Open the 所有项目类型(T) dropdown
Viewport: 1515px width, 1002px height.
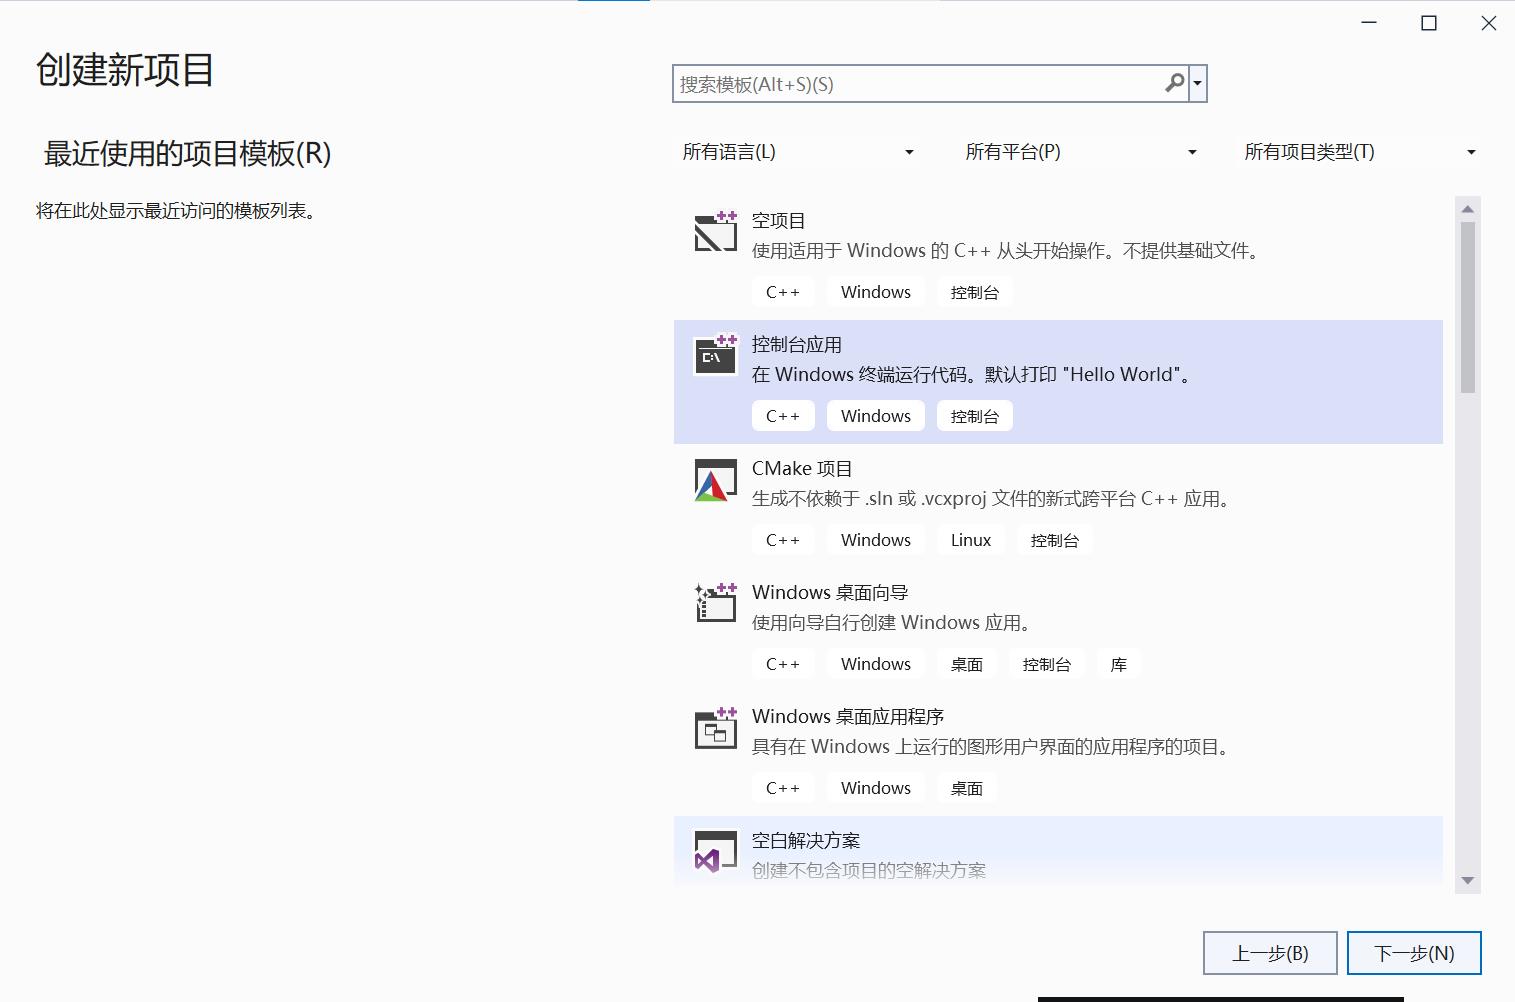pos(1360,152)
